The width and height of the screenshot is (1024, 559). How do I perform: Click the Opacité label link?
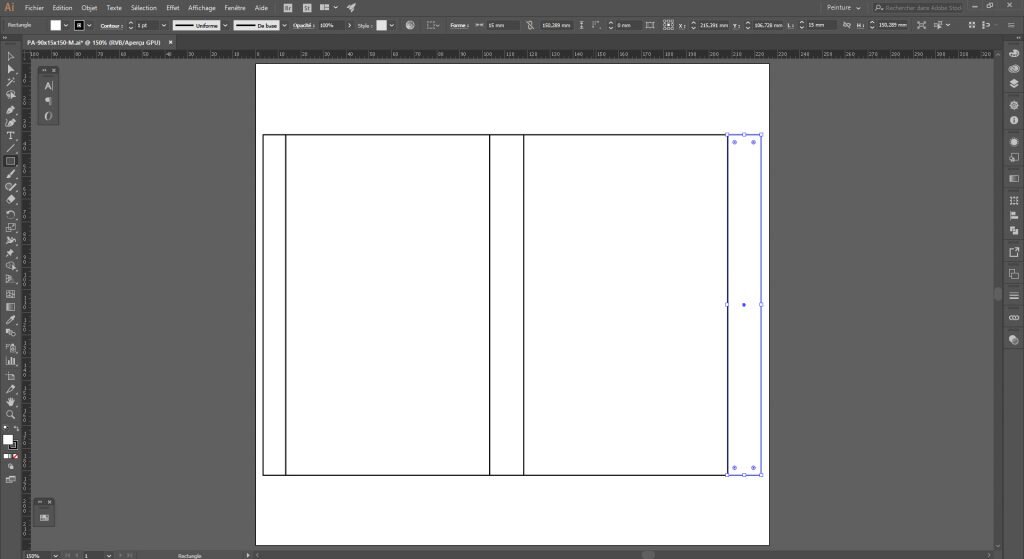tap(302, 24)
